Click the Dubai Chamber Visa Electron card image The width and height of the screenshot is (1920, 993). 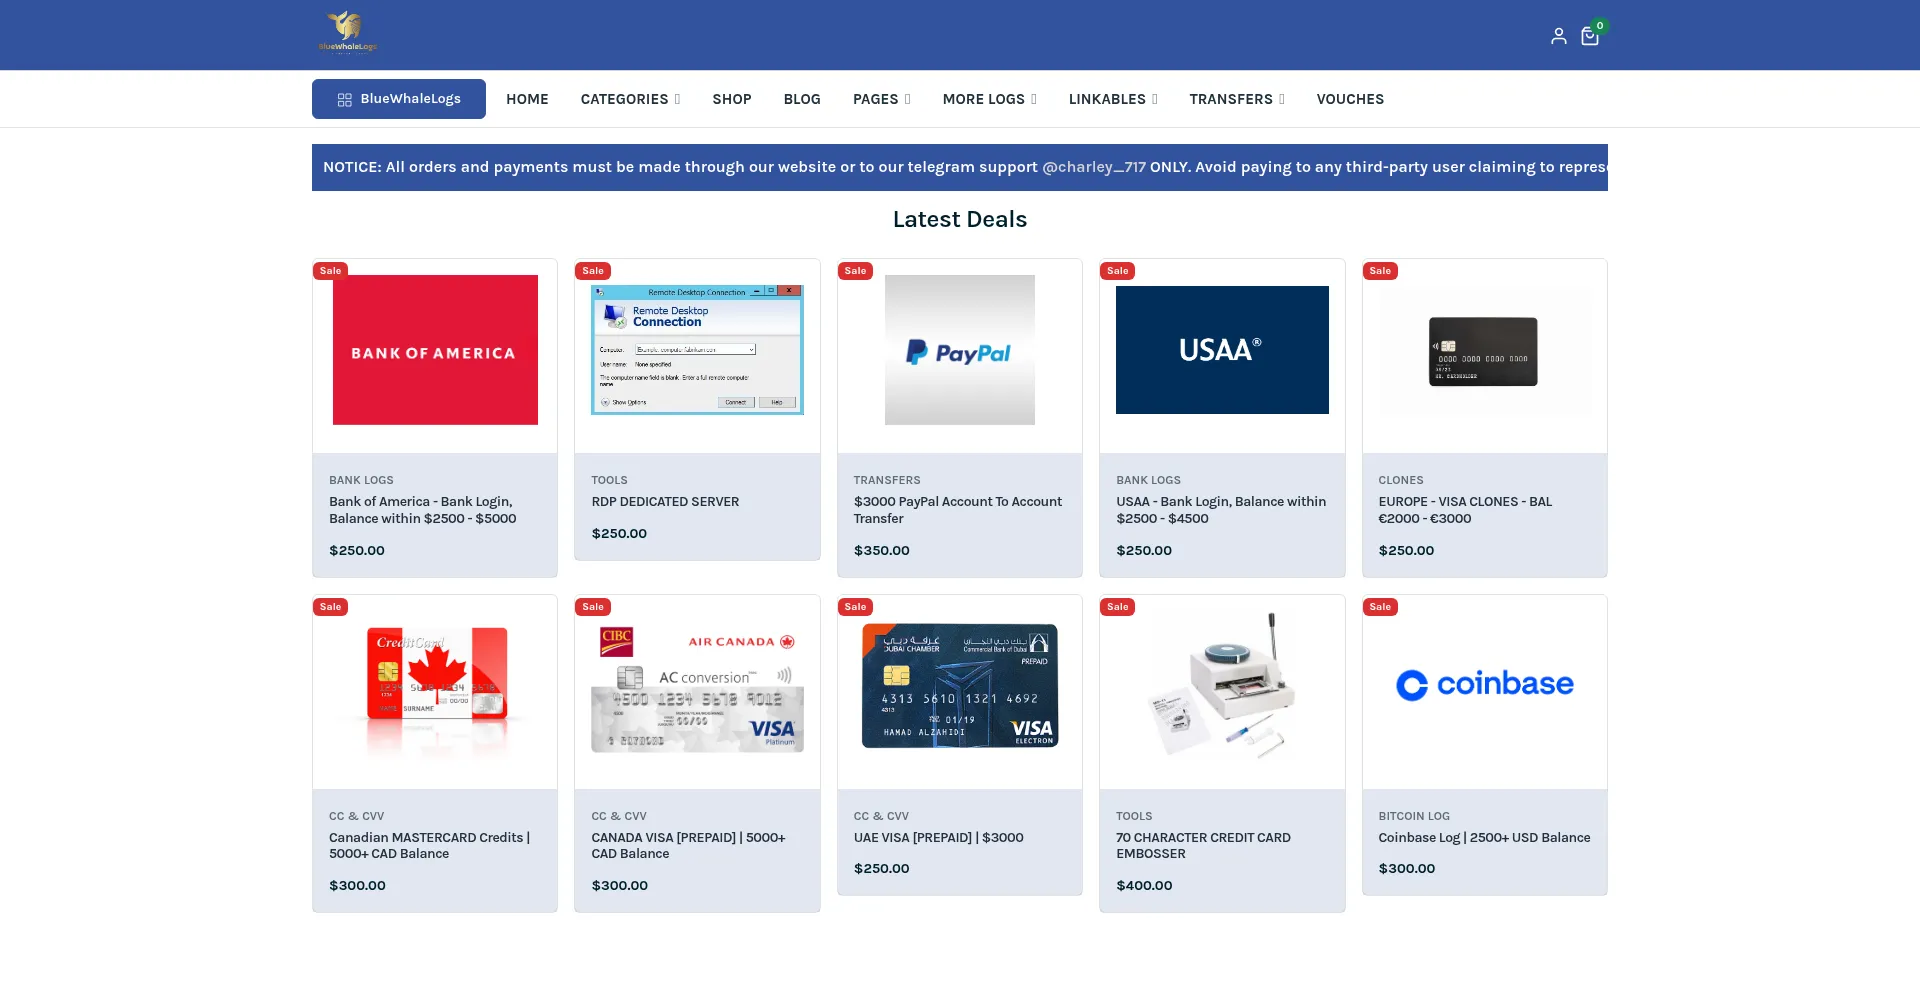960,686
